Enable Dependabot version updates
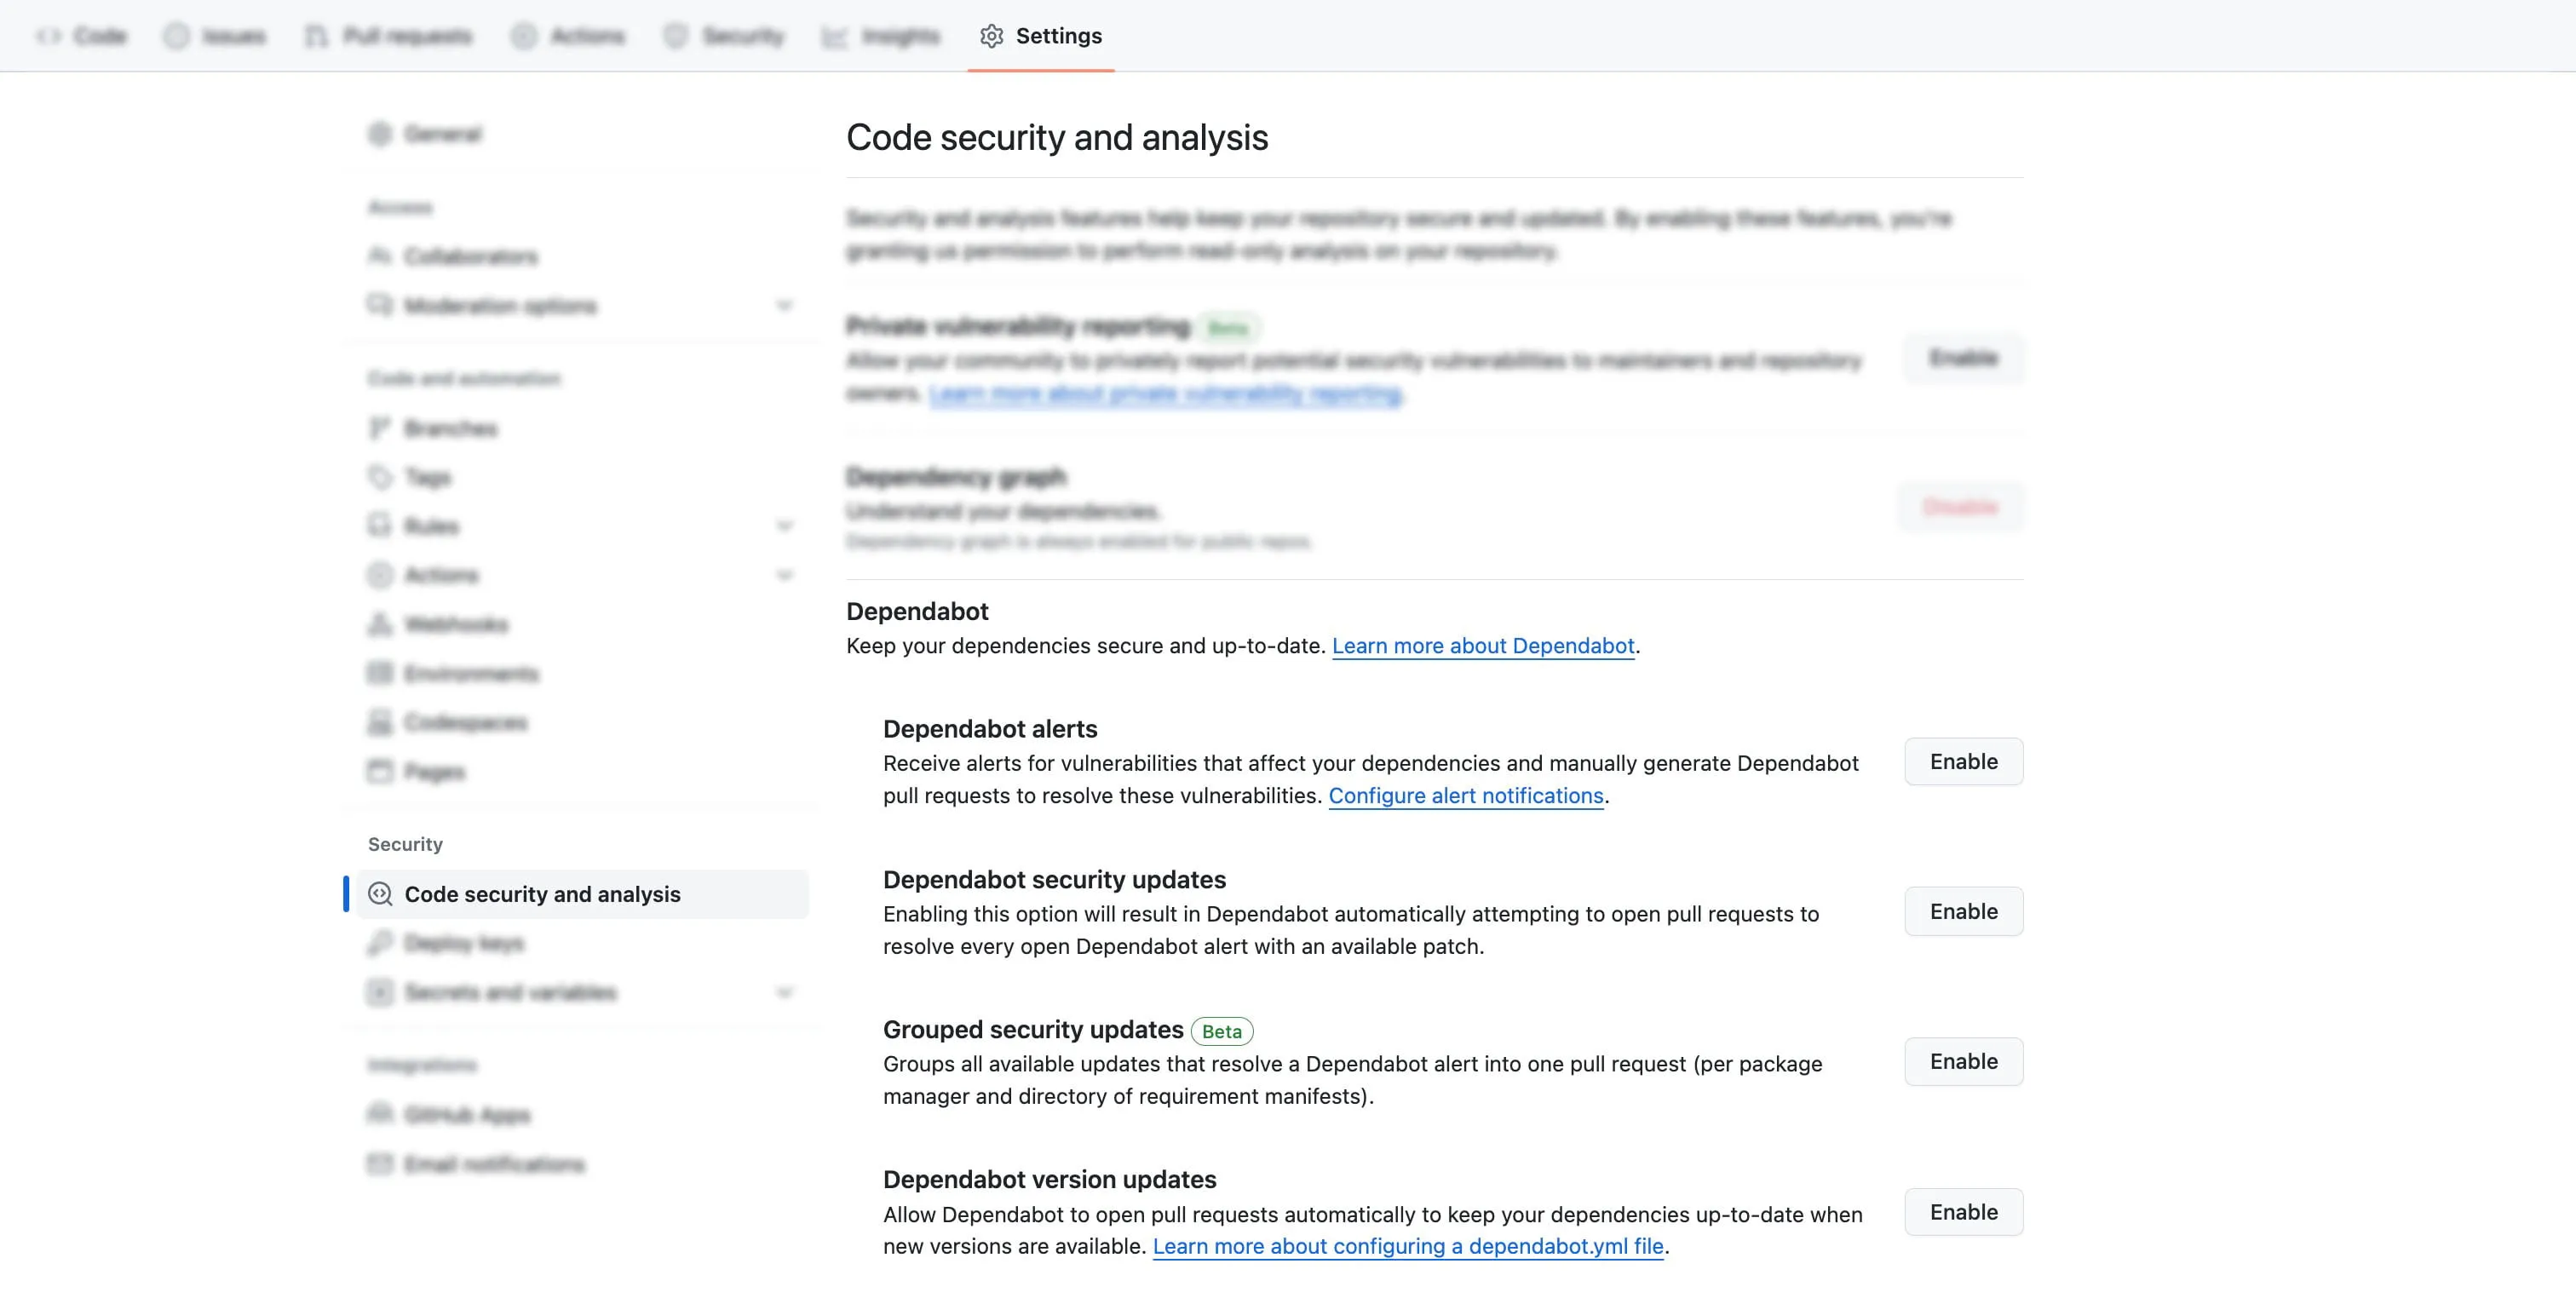The width and height of the screenshot is (2576, 1298). tap(1962, 1212)
